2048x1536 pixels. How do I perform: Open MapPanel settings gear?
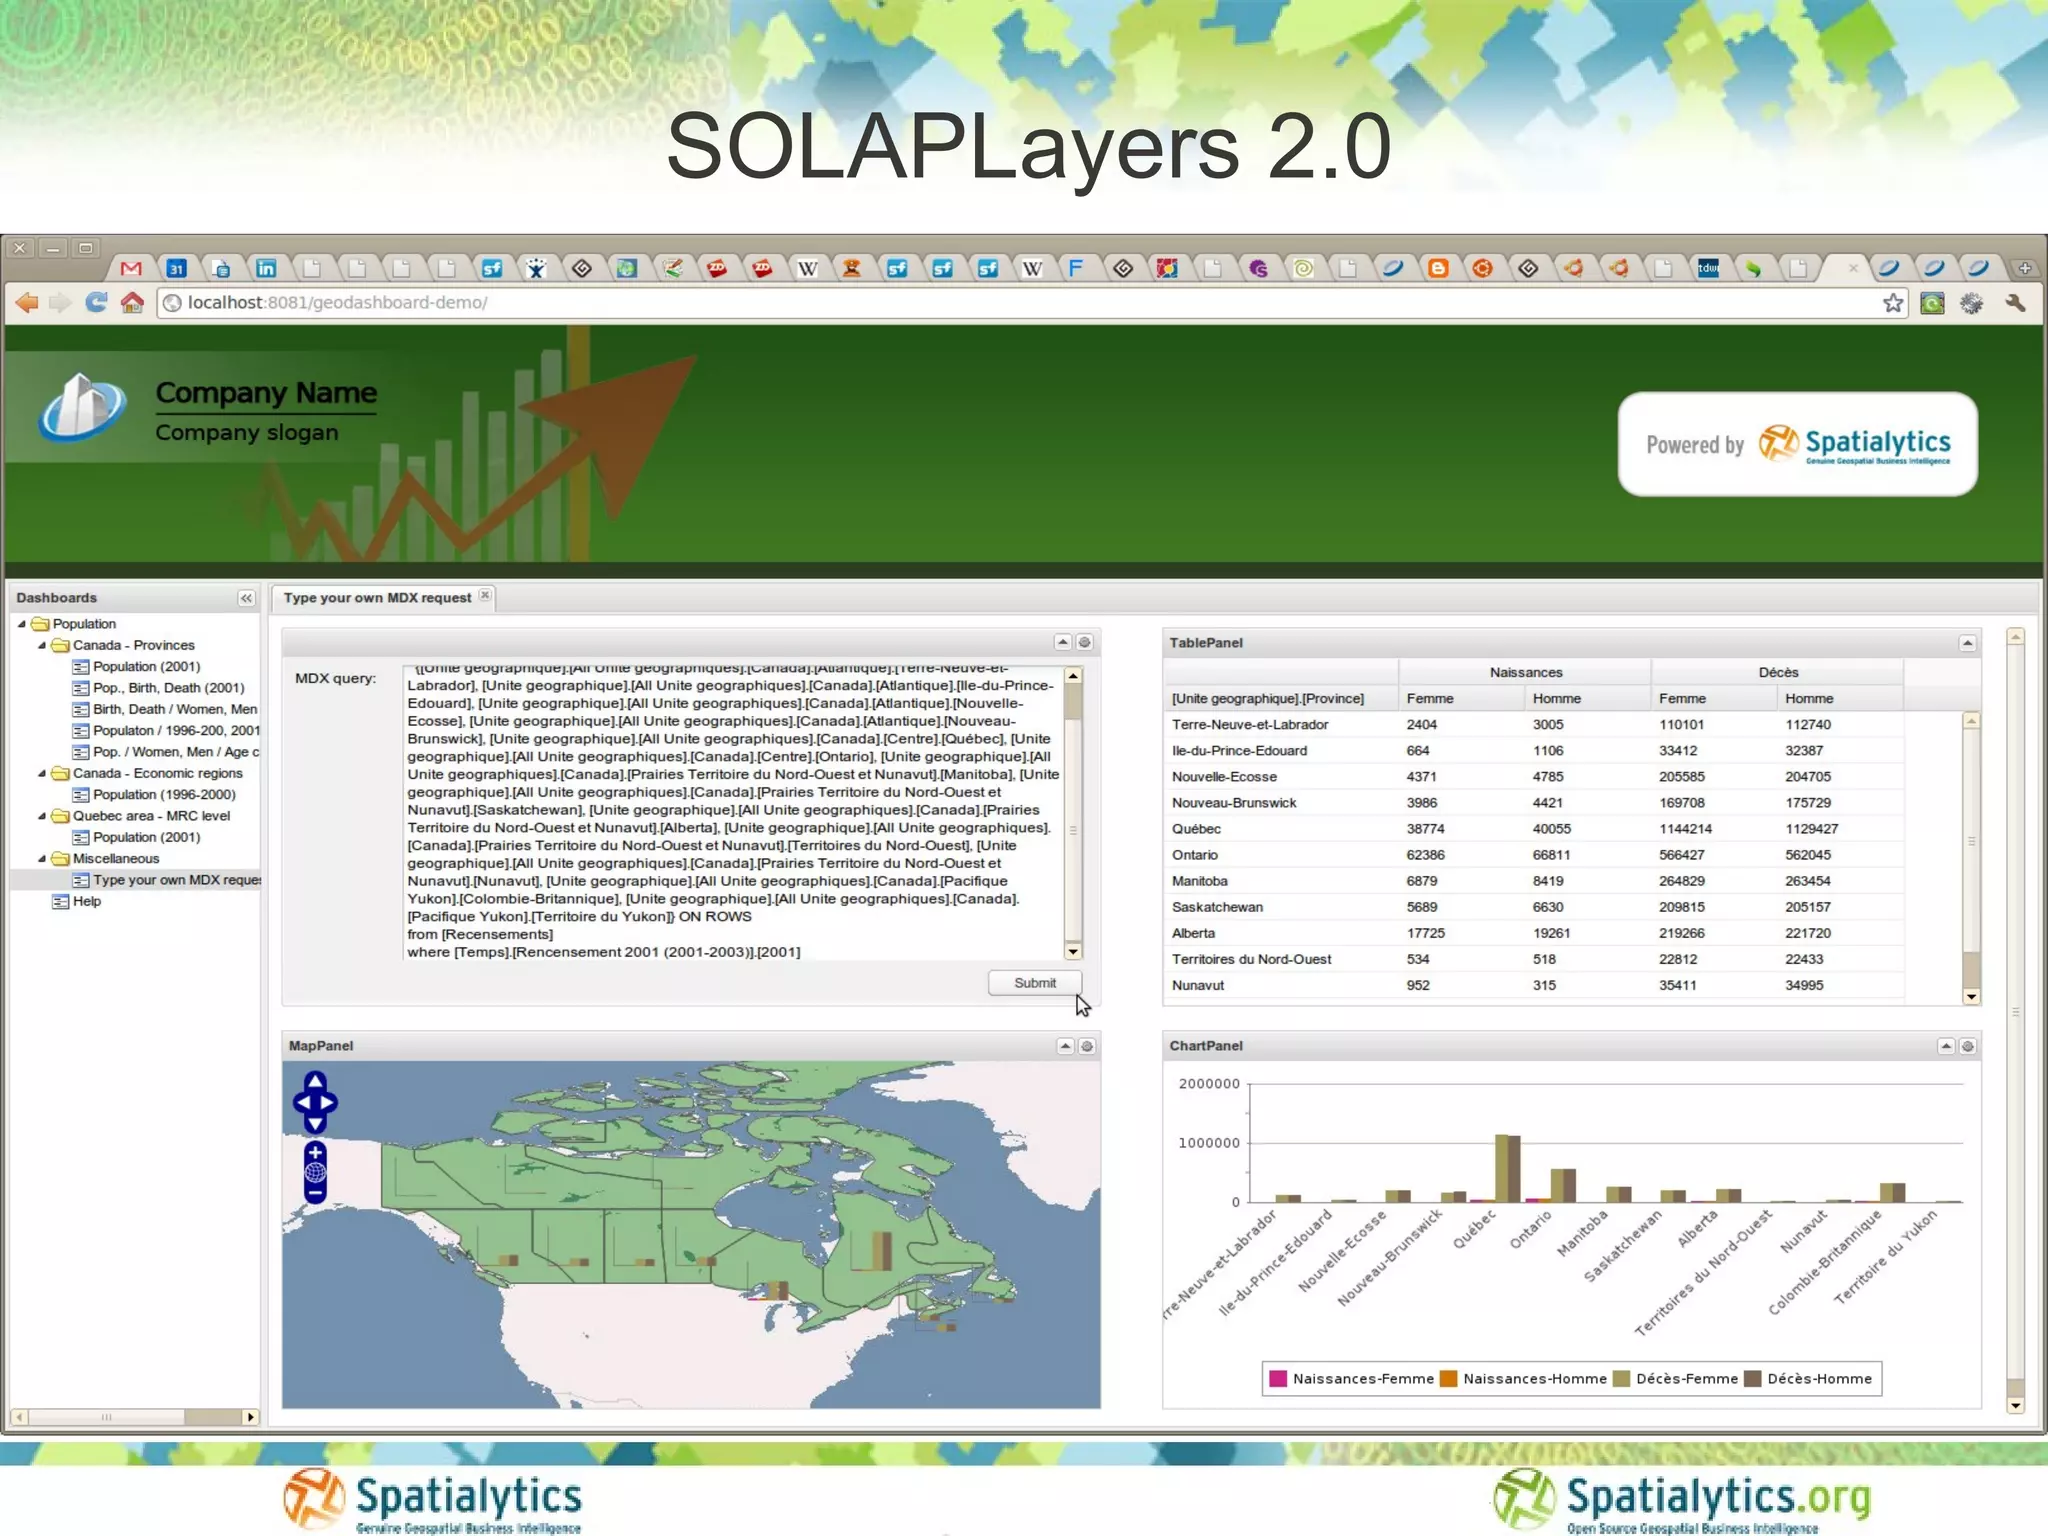point(1087,1046)
